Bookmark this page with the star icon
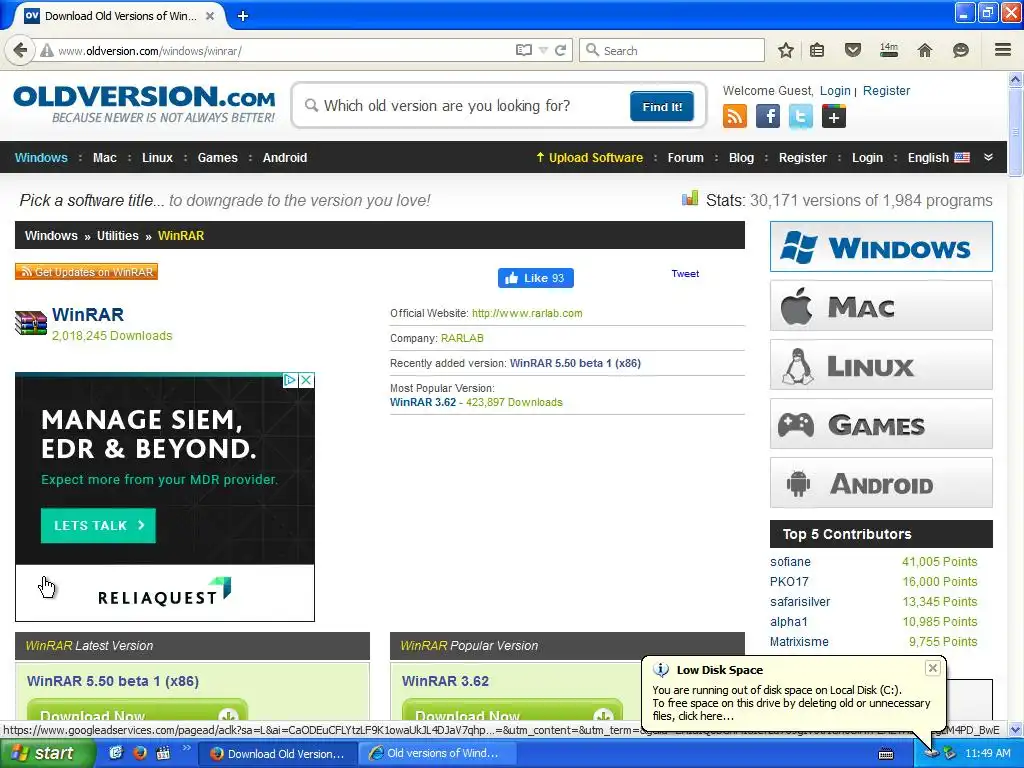This screenshot has width=1024, height=768. point(786,50)
